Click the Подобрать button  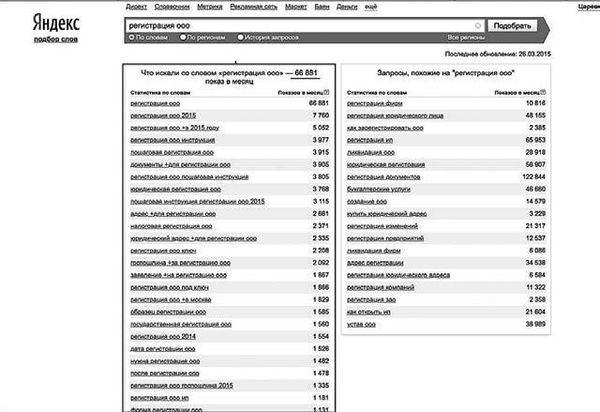(512, 26)
